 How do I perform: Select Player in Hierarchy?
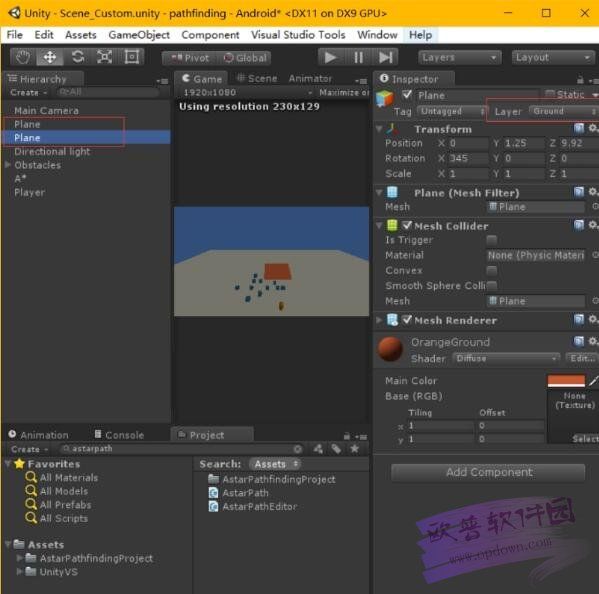(x=29, y=192)
